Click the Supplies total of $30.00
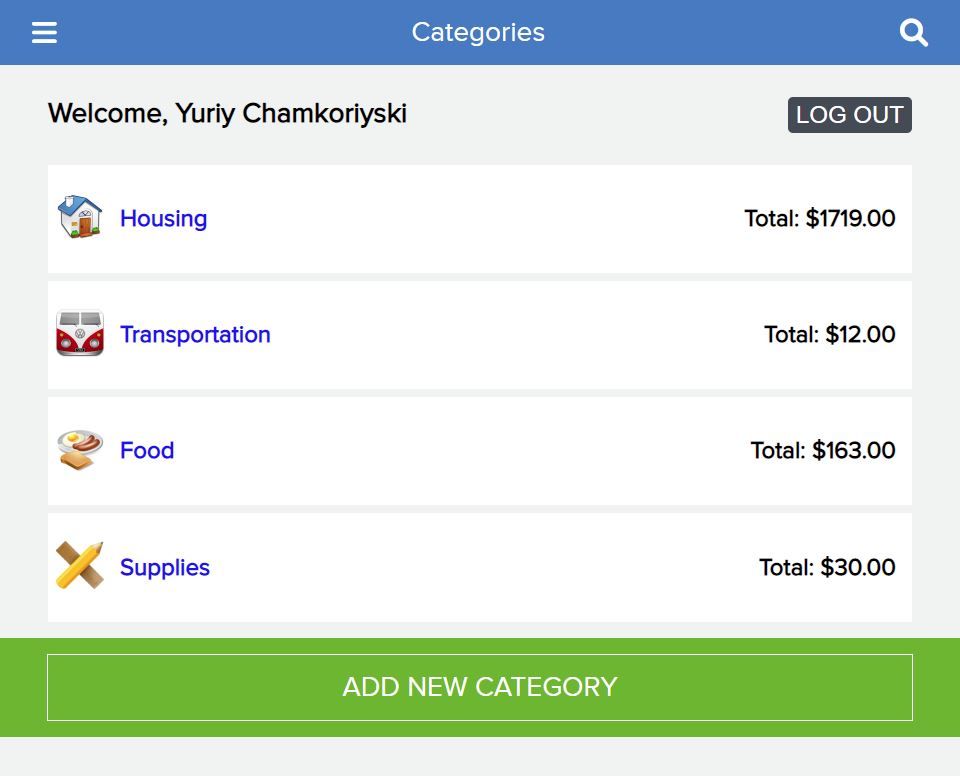This screenshot has height=776, width=960. coord(826,568)
